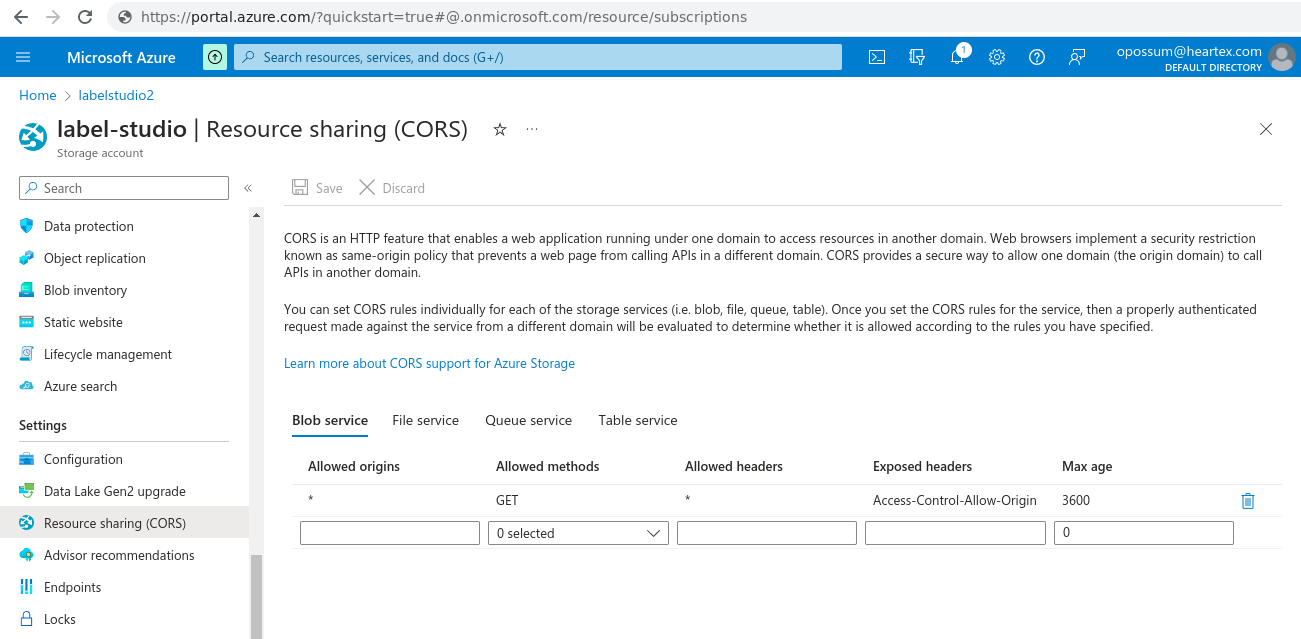This screenshot has height=639, width=1301.
Task: Open portal settings gear icon
Action: point(997,57)
